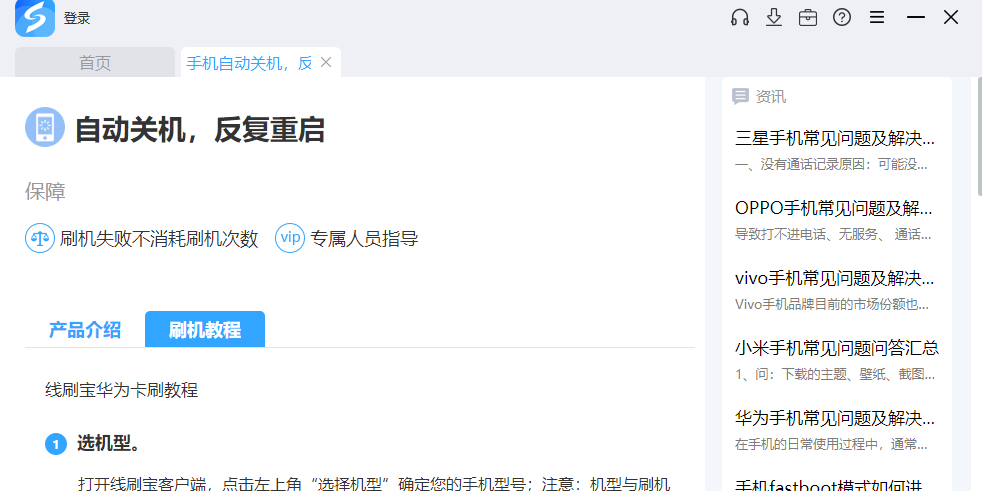
Task: Click the 资讯 news panel icon
Action: click(x=740, y=96)
